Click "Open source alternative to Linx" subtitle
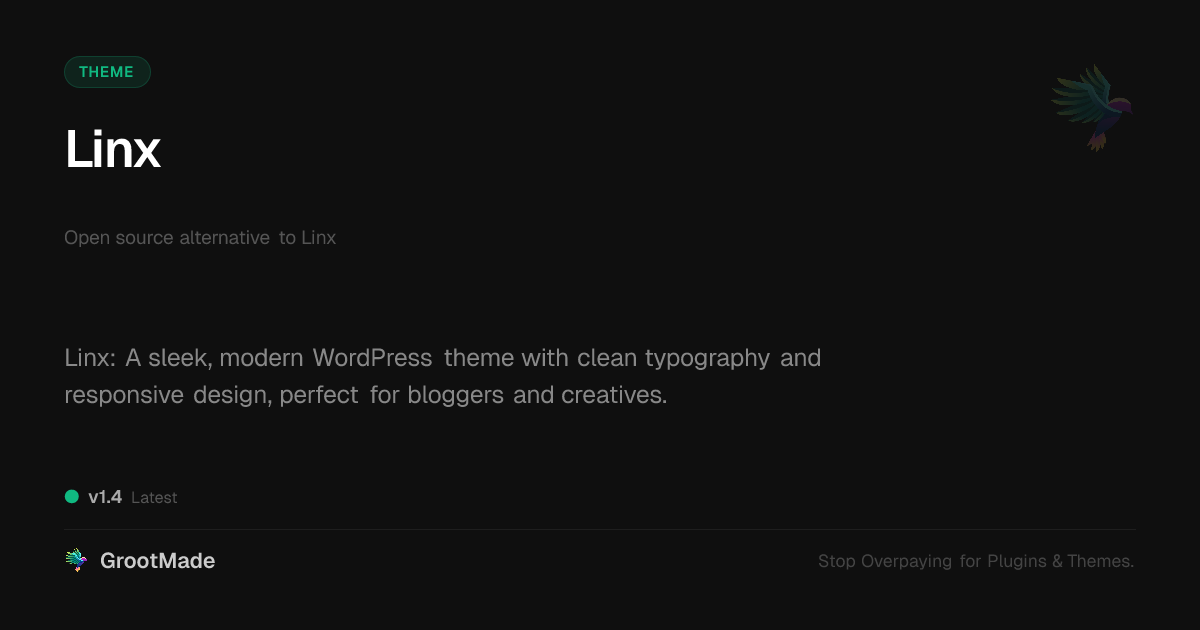This screenshot has height=630, width=1200. [200, 238]
